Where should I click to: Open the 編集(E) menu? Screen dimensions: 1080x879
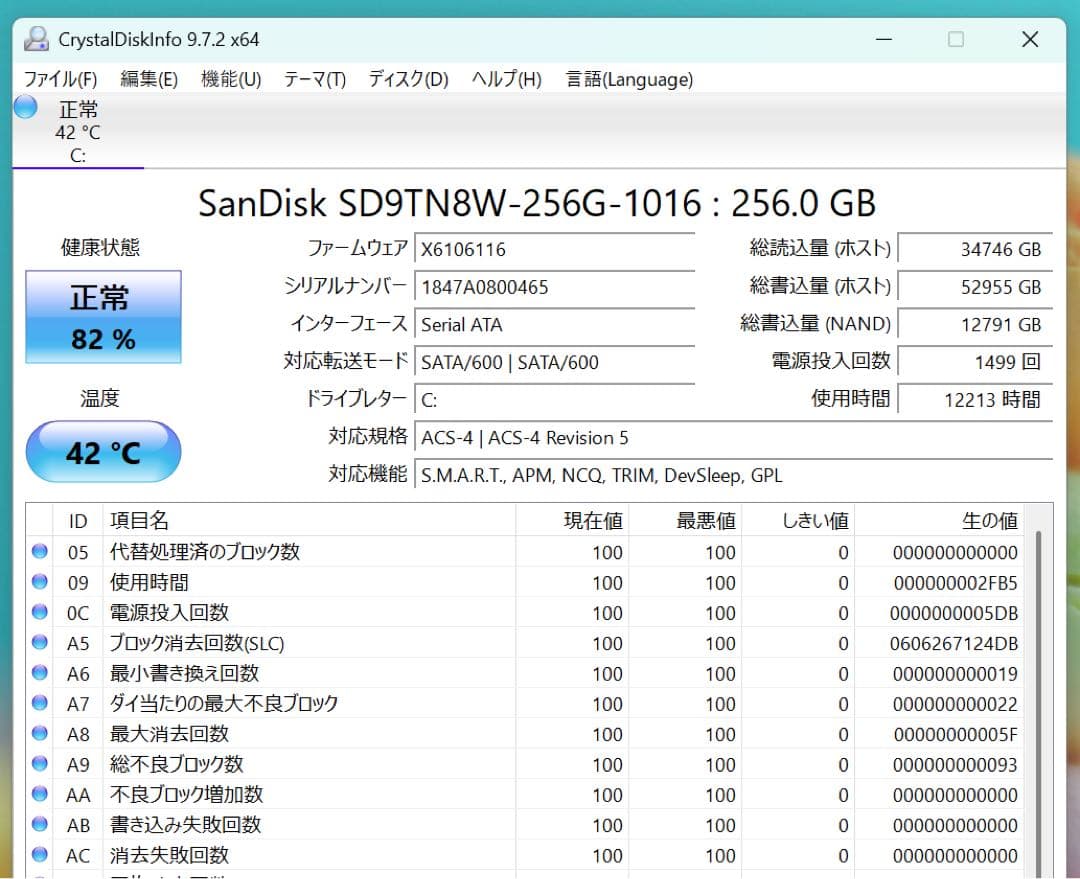(149, 79)
